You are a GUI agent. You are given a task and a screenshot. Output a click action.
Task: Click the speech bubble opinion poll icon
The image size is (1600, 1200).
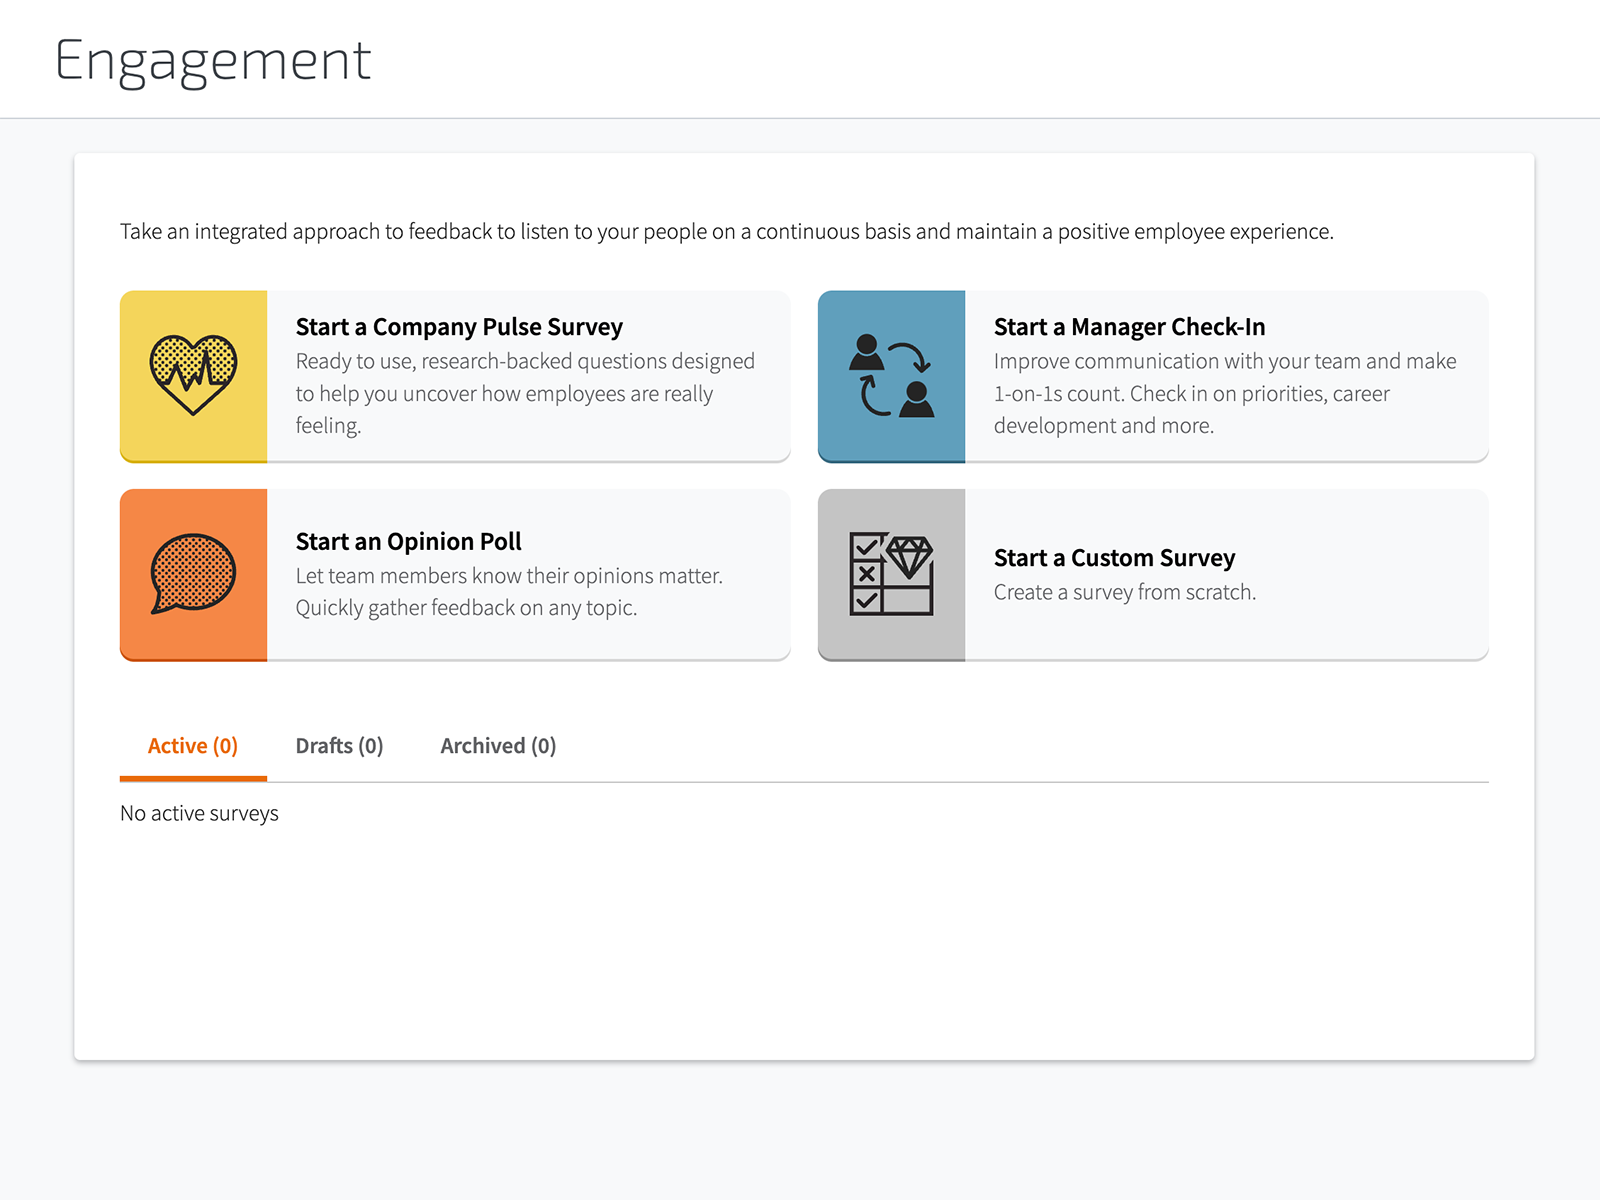pyautogui.click(x=193, y=574)
